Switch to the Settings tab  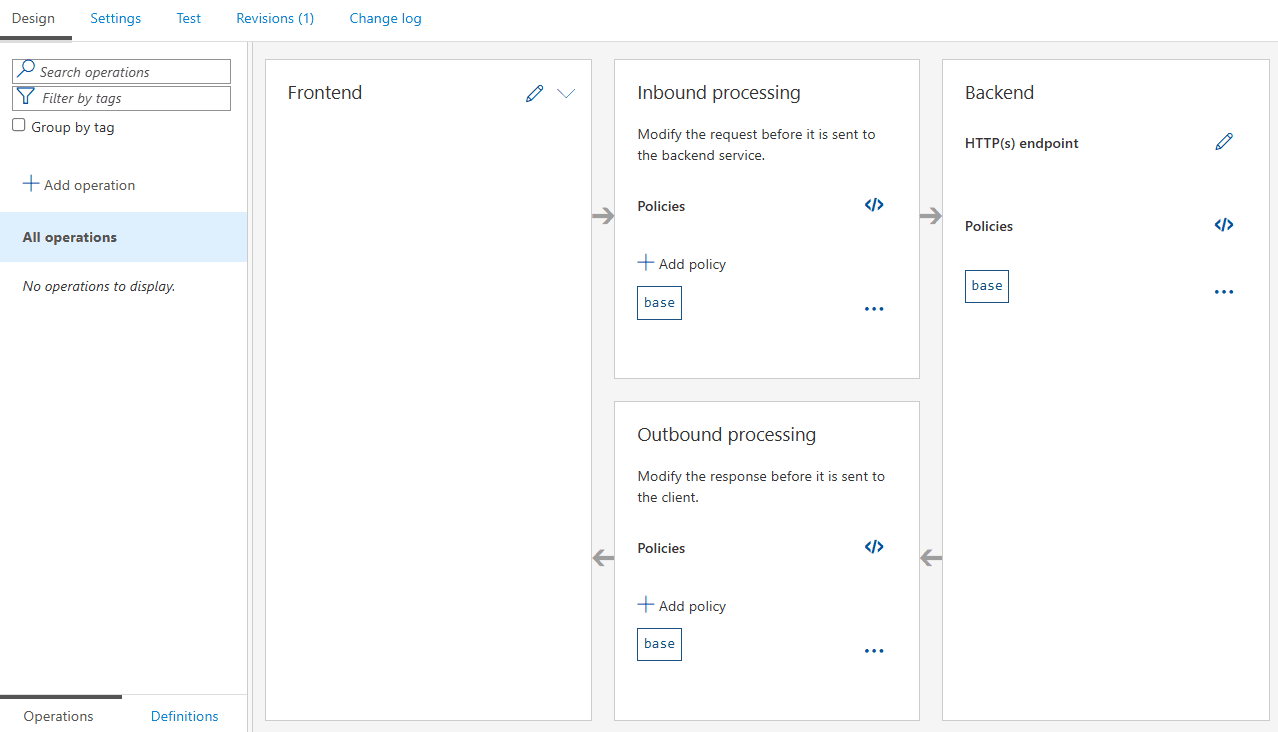[116, 19]
